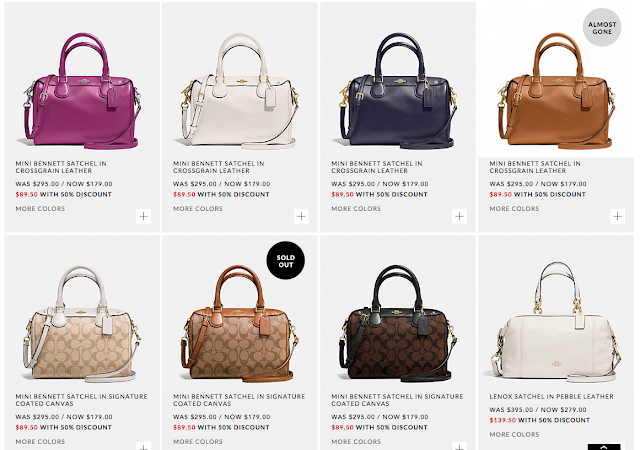Click the plus icon on magenta satchel card

tap(143, 216)
